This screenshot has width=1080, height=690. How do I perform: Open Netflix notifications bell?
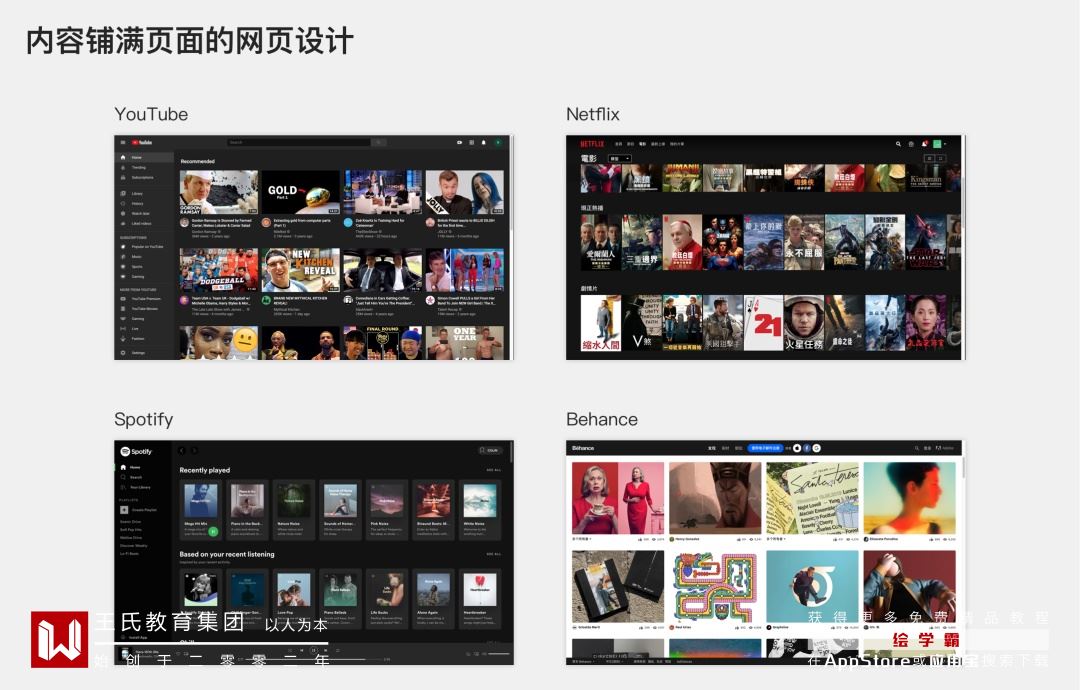924,144
